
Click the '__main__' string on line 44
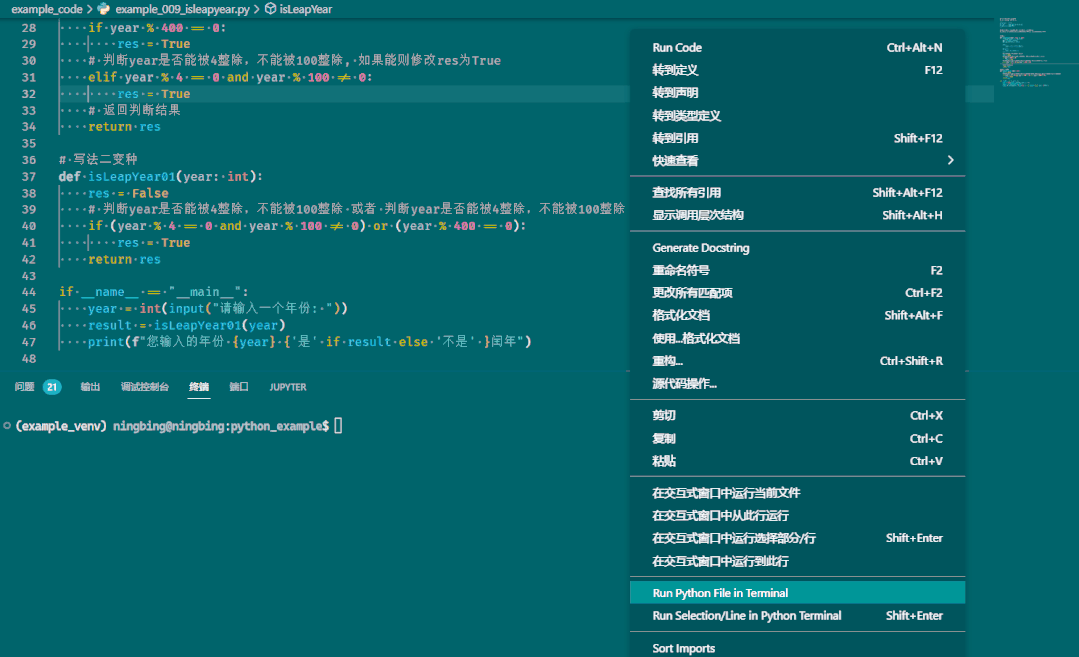(205, 292)
